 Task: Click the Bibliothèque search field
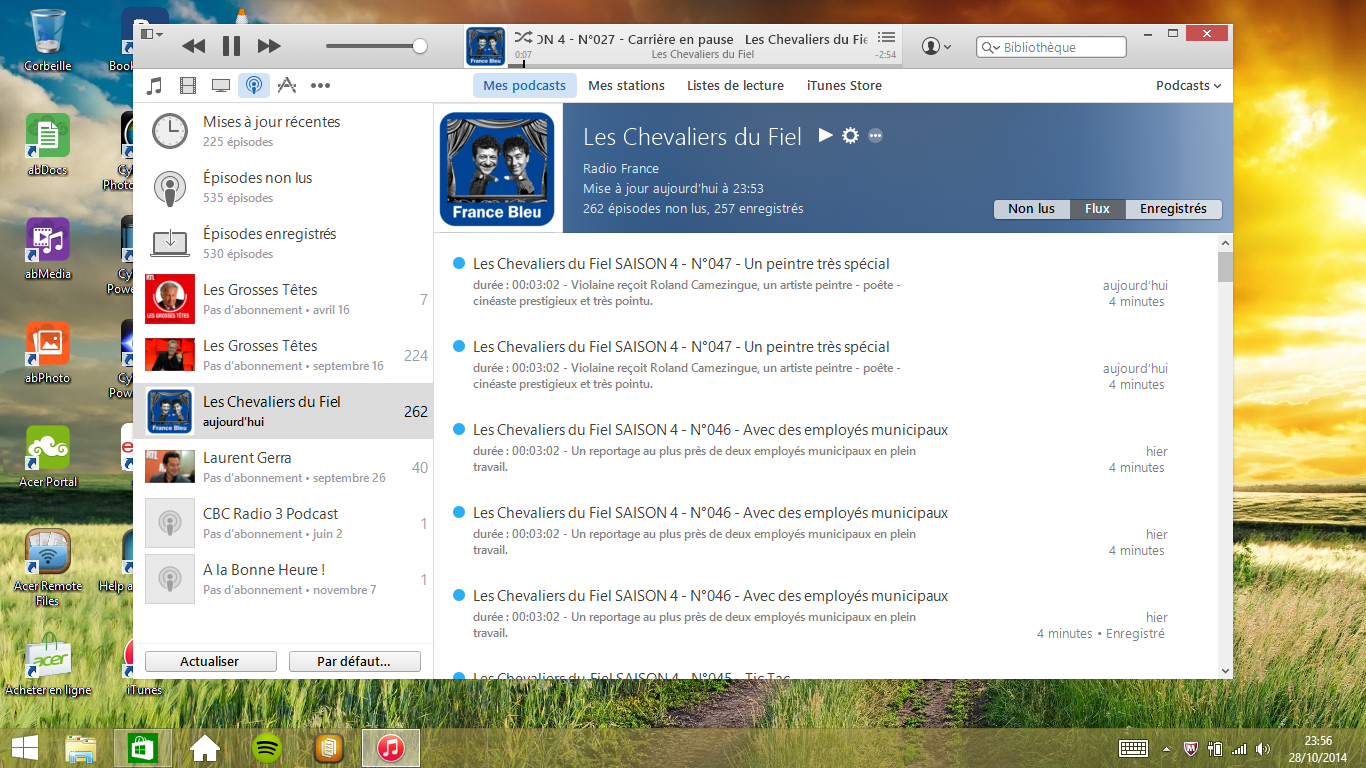pos(1051,47)
